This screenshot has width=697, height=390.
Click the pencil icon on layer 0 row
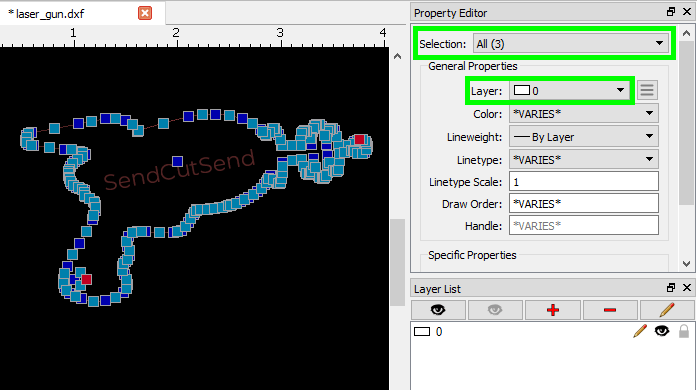(x=640, y=331)
